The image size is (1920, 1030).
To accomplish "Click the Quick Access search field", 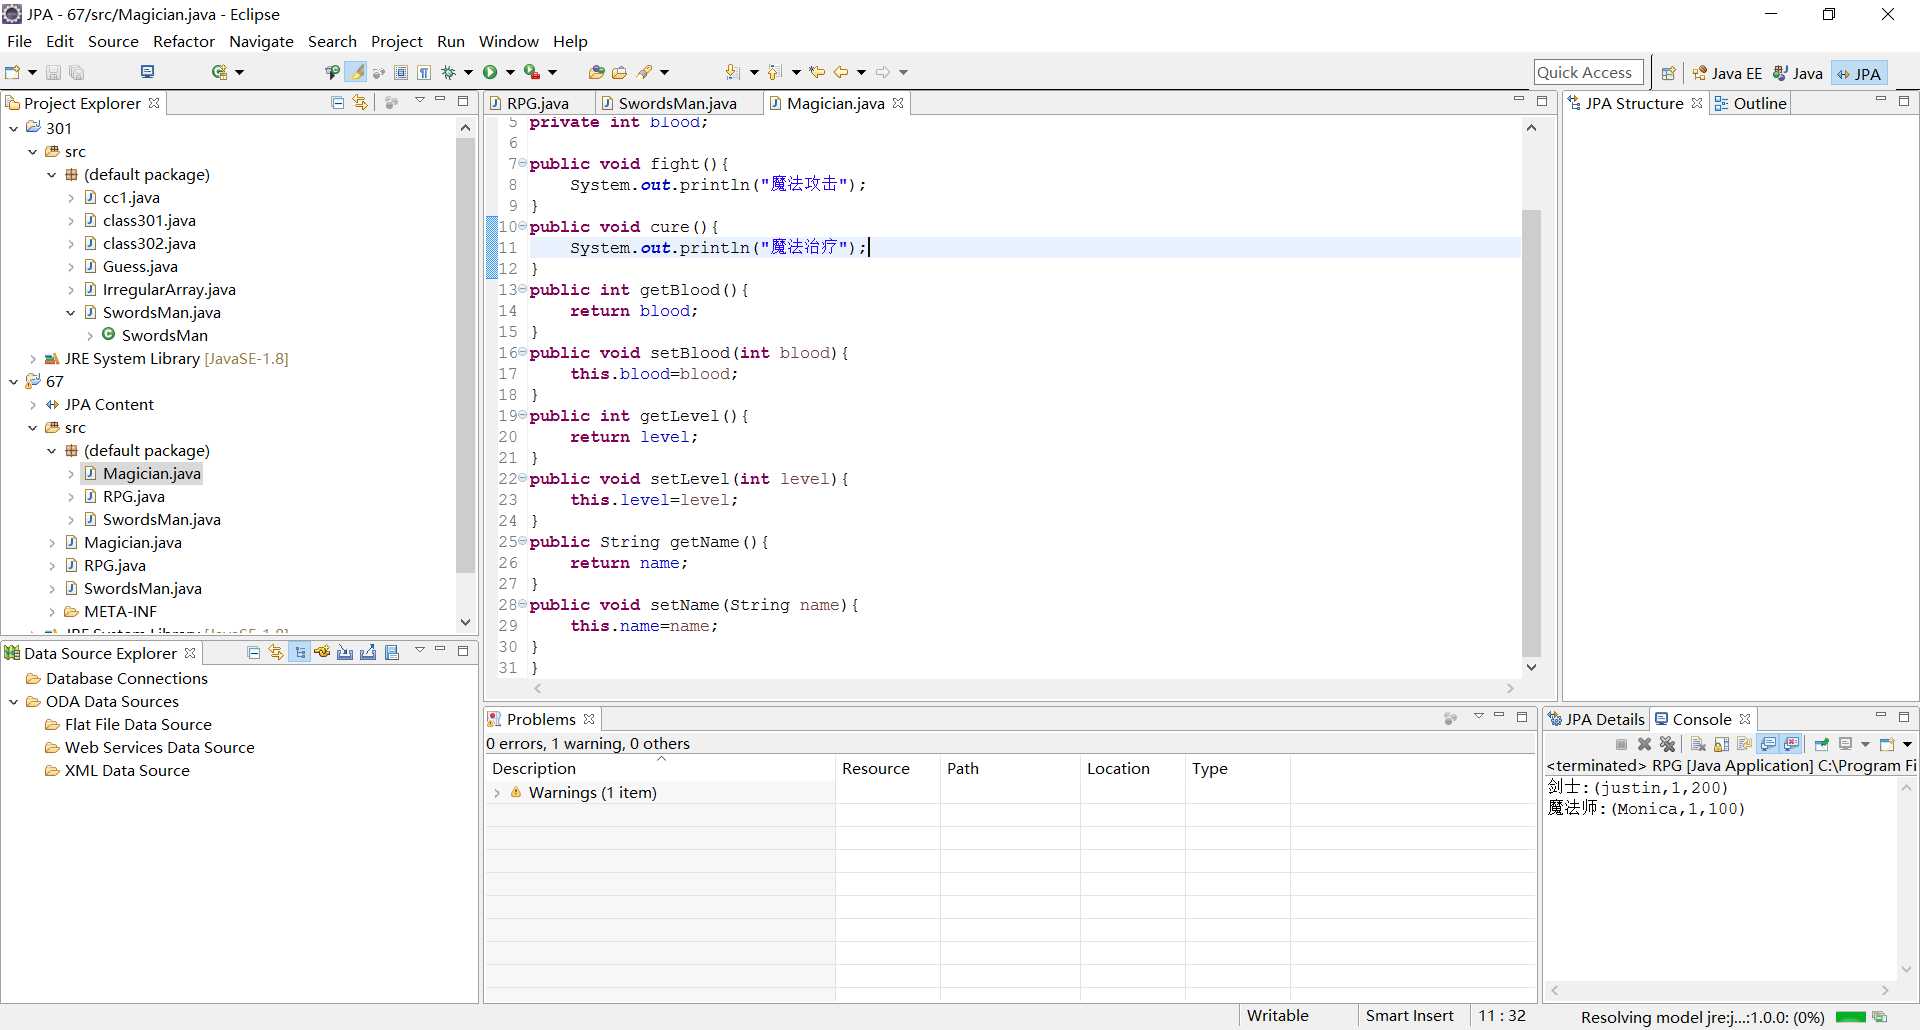I will (x=1588, y=73).
